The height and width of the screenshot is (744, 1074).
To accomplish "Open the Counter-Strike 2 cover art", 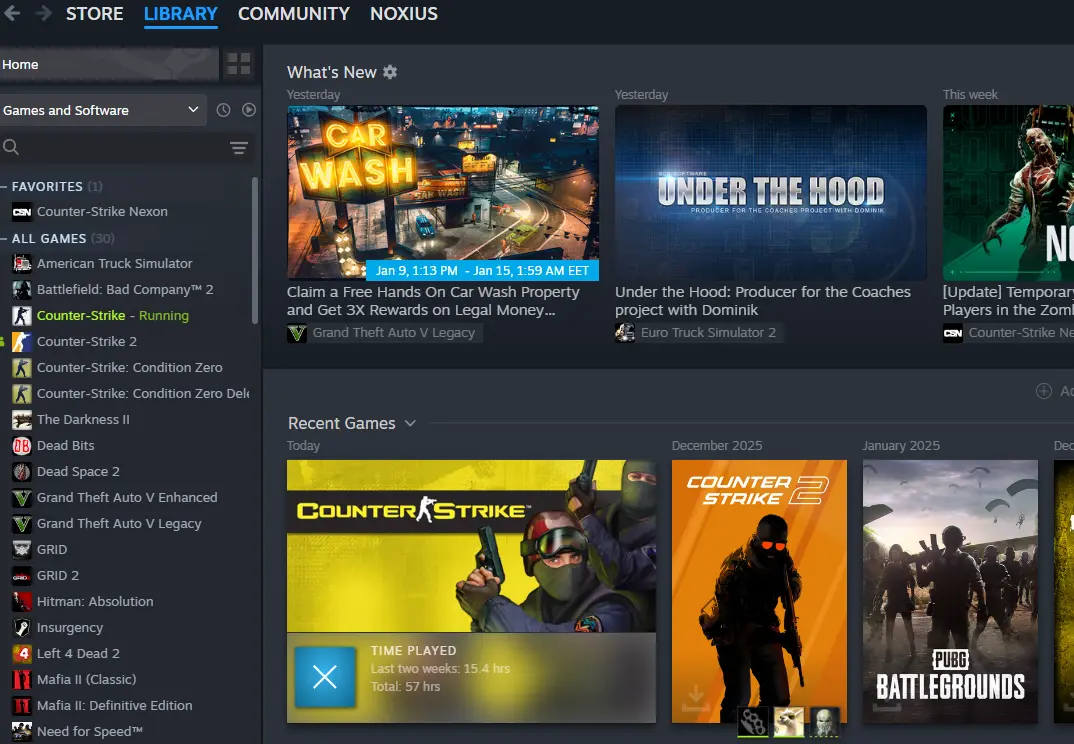I will pyautogui.click(x=759, y=591).
